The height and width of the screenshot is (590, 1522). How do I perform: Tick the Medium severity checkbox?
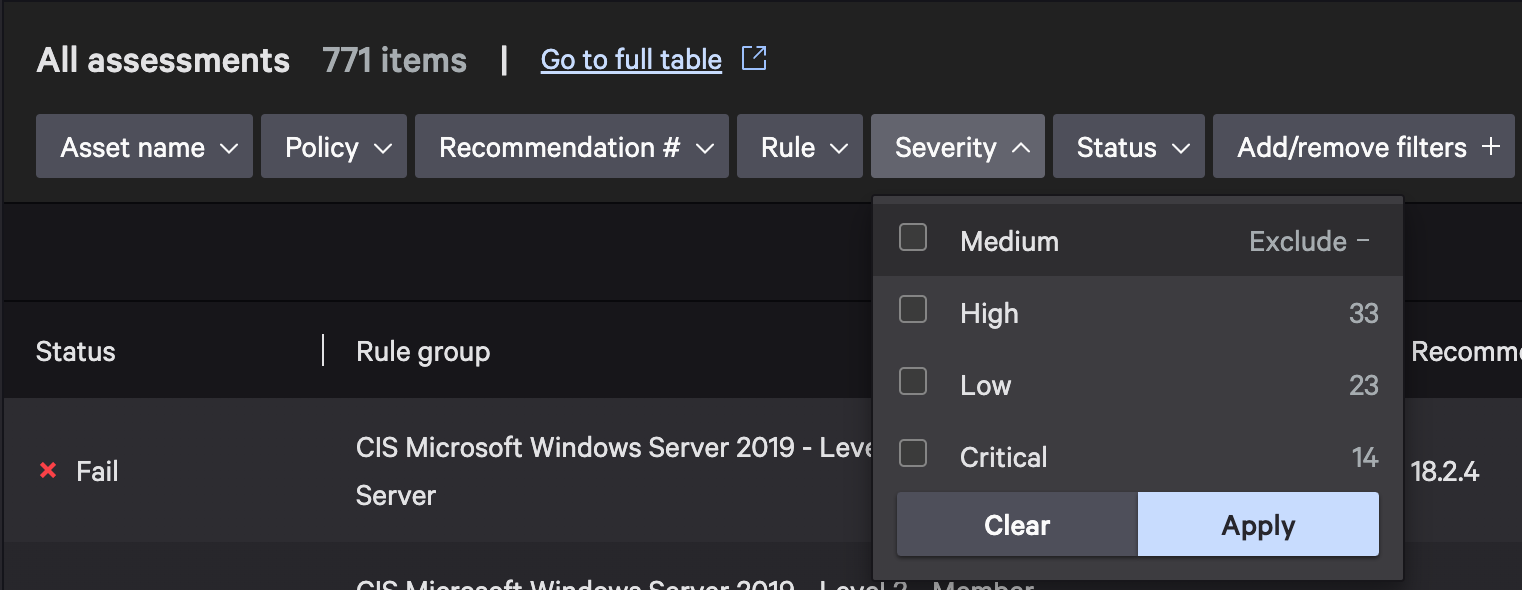point(912,238)
